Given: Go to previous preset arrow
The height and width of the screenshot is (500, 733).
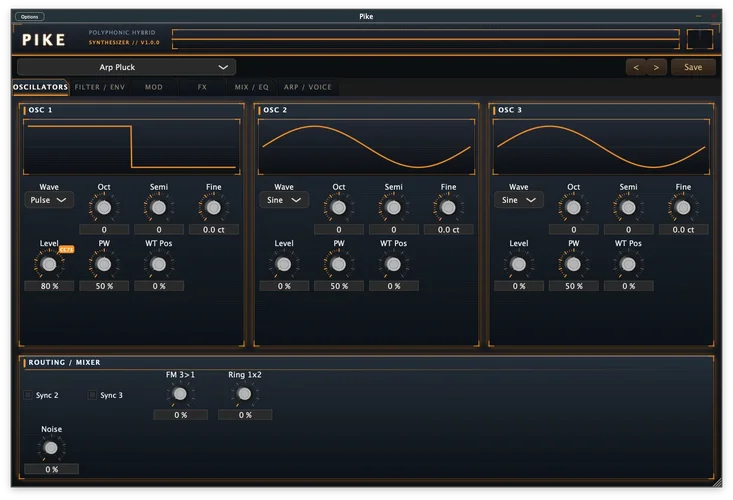Looking at the screenshot, I should tap(636, 67).
